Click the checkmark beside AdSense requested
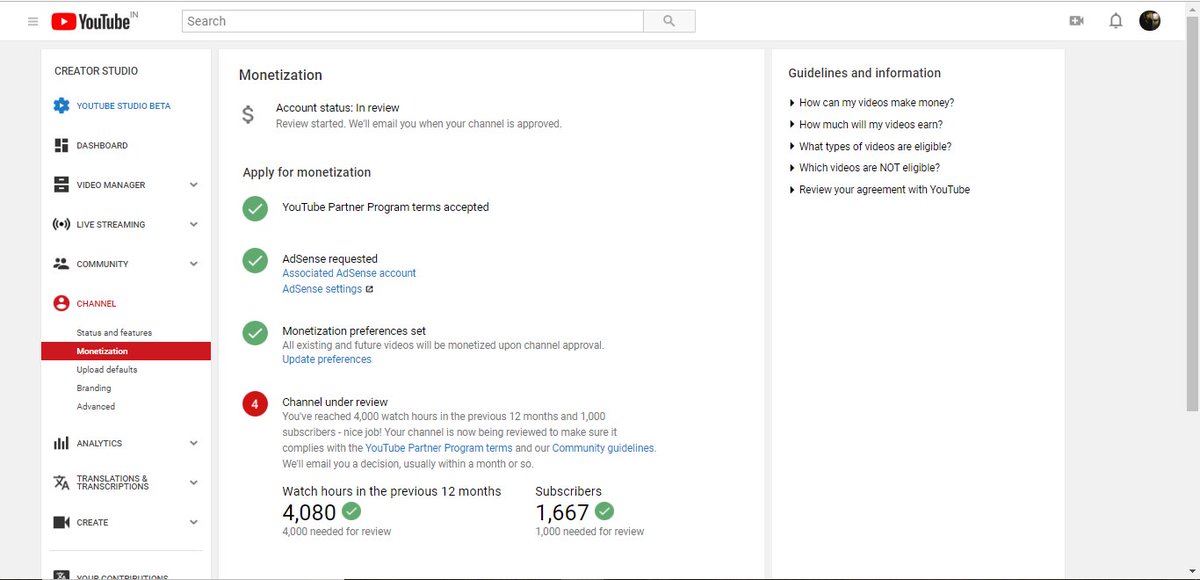Screen dimensions: 1200x580 point(255,260)
